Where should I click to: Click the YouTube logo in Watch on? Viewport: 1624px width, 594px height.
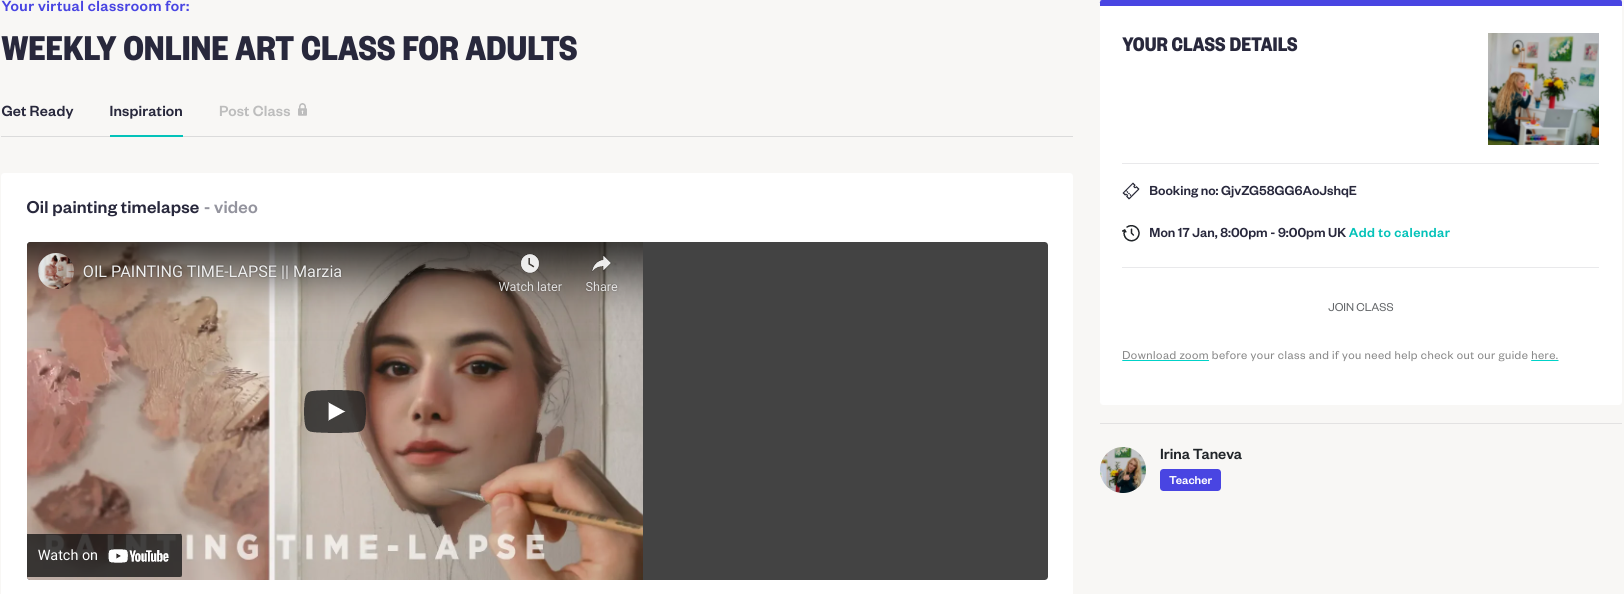click(139, 556)
